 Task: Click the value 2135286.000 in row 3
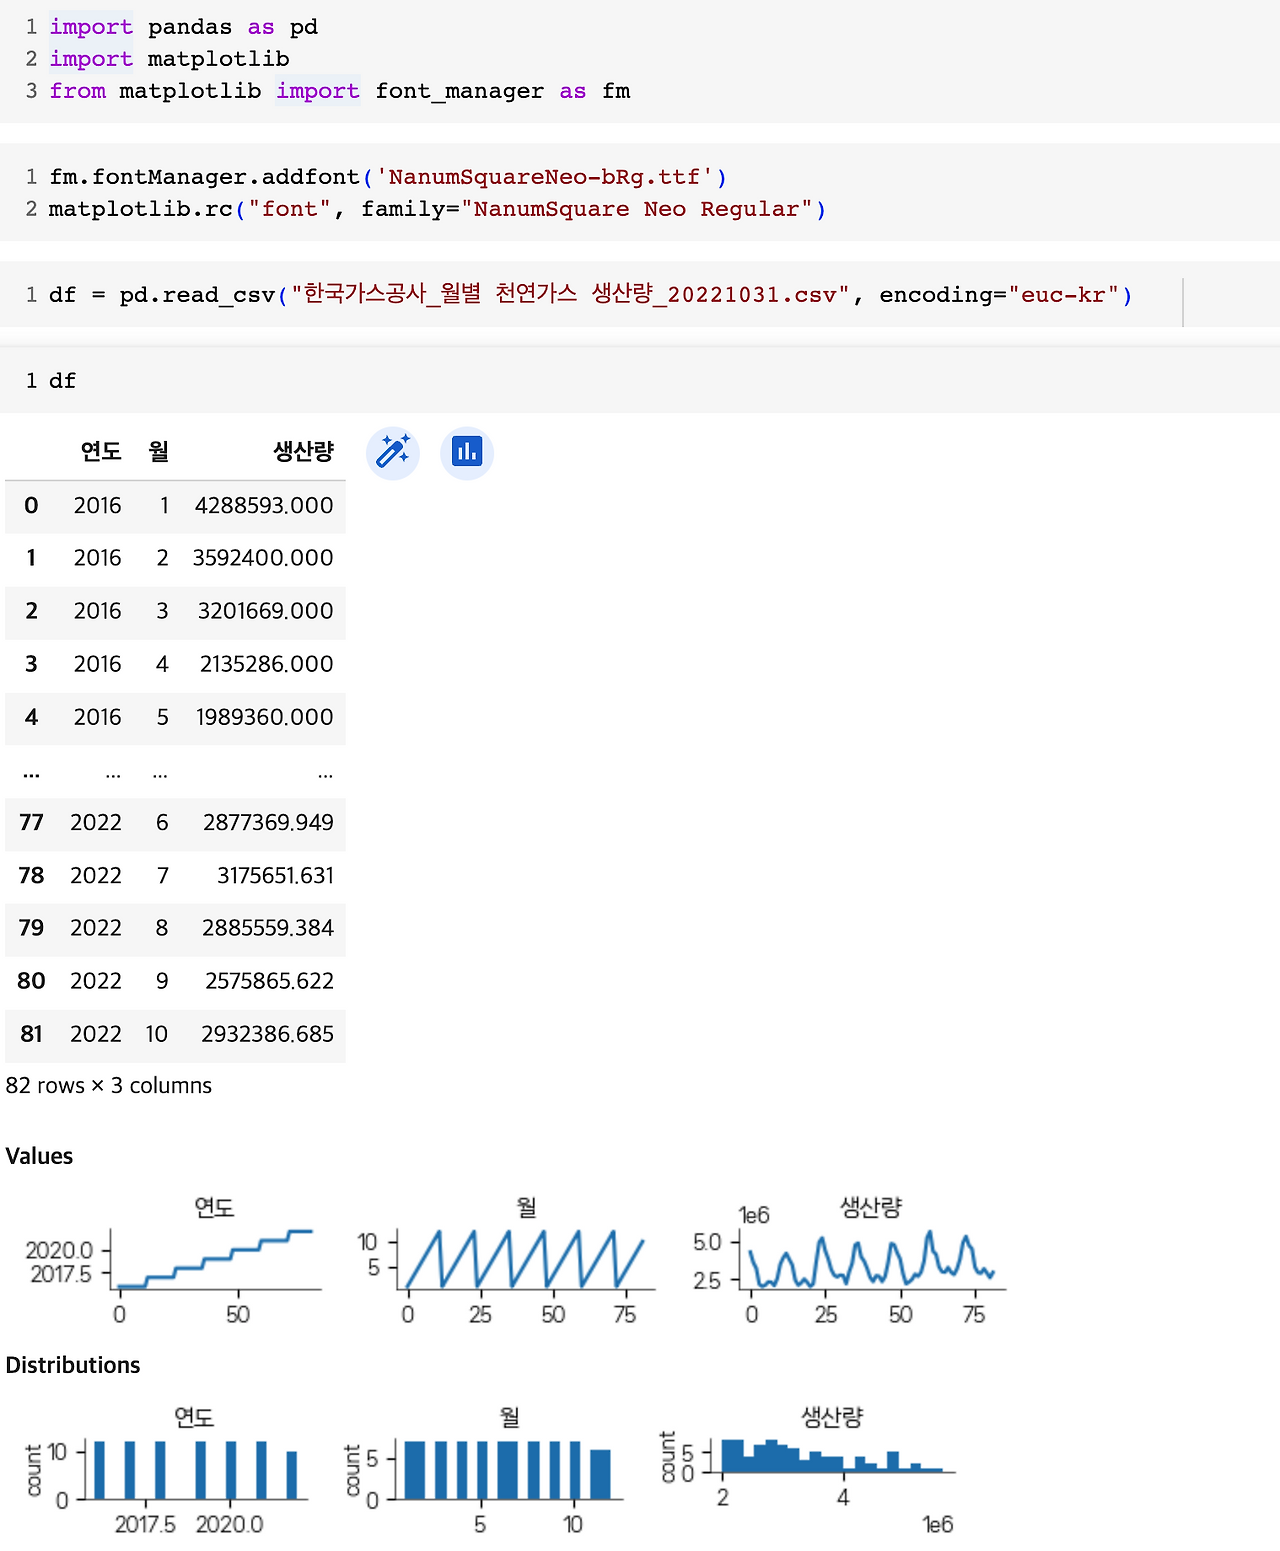click(266, 664)
